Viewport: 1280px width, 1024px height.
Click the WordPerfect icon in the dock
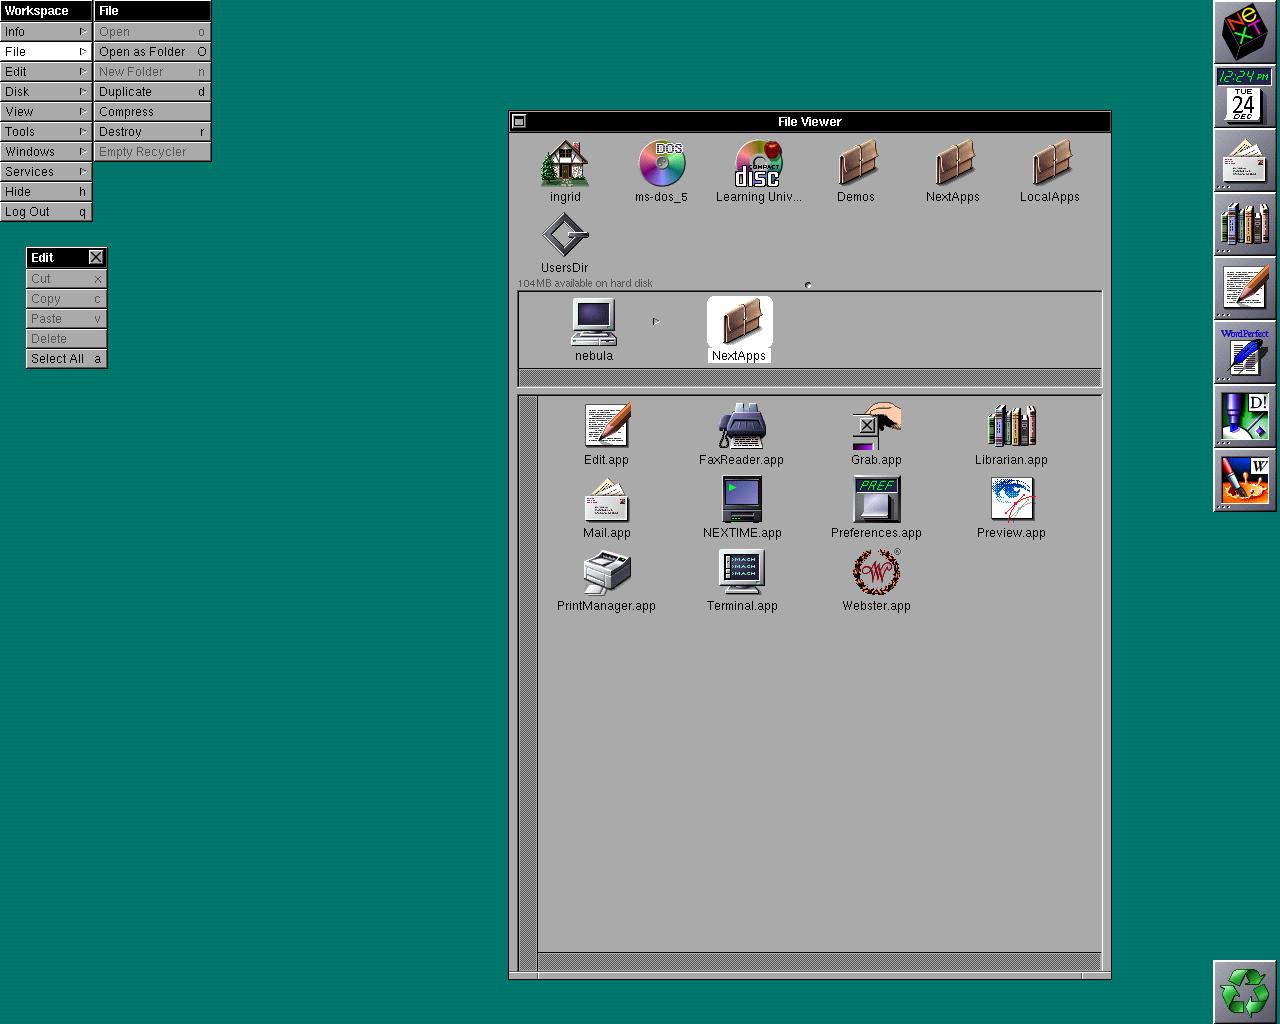1244,352
